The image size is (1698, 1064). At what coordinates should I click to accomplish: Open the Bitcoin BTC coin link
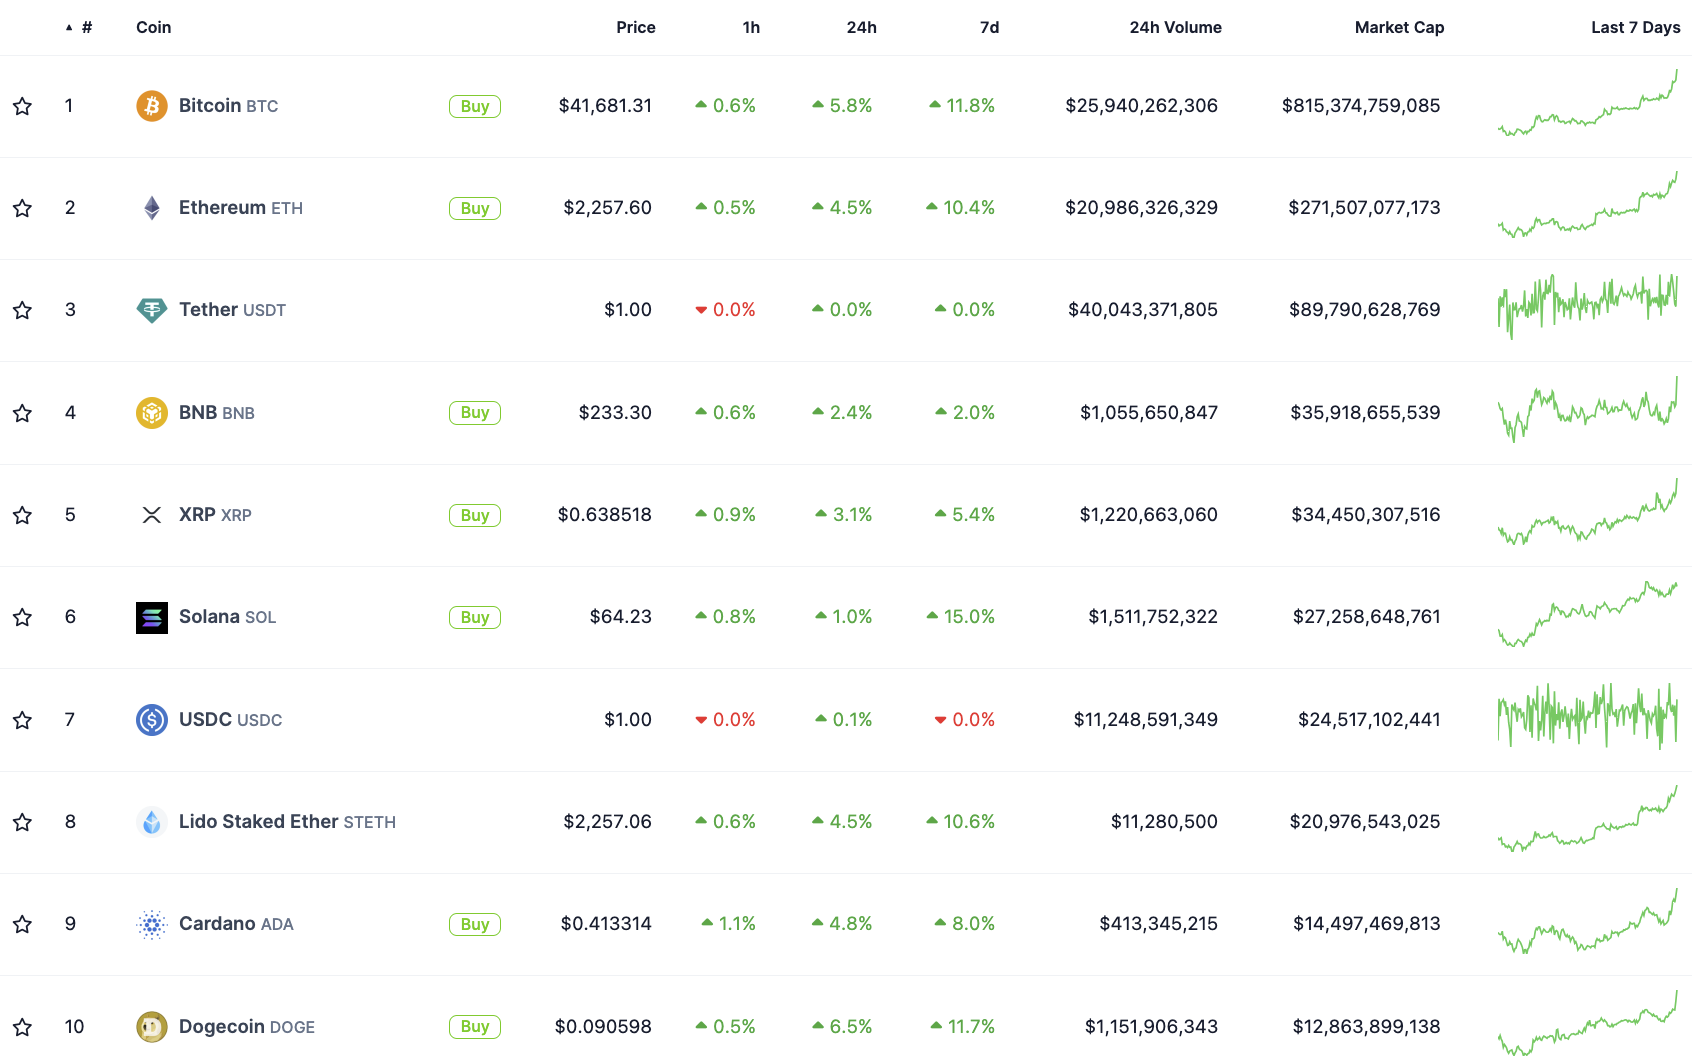229,106
